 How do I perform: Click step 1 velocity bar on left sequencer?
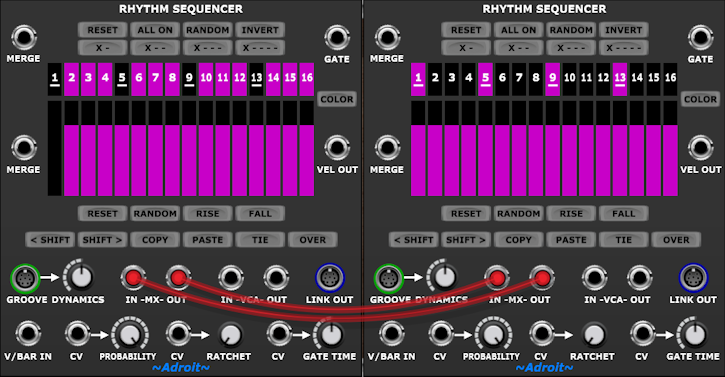click(55, 148)
